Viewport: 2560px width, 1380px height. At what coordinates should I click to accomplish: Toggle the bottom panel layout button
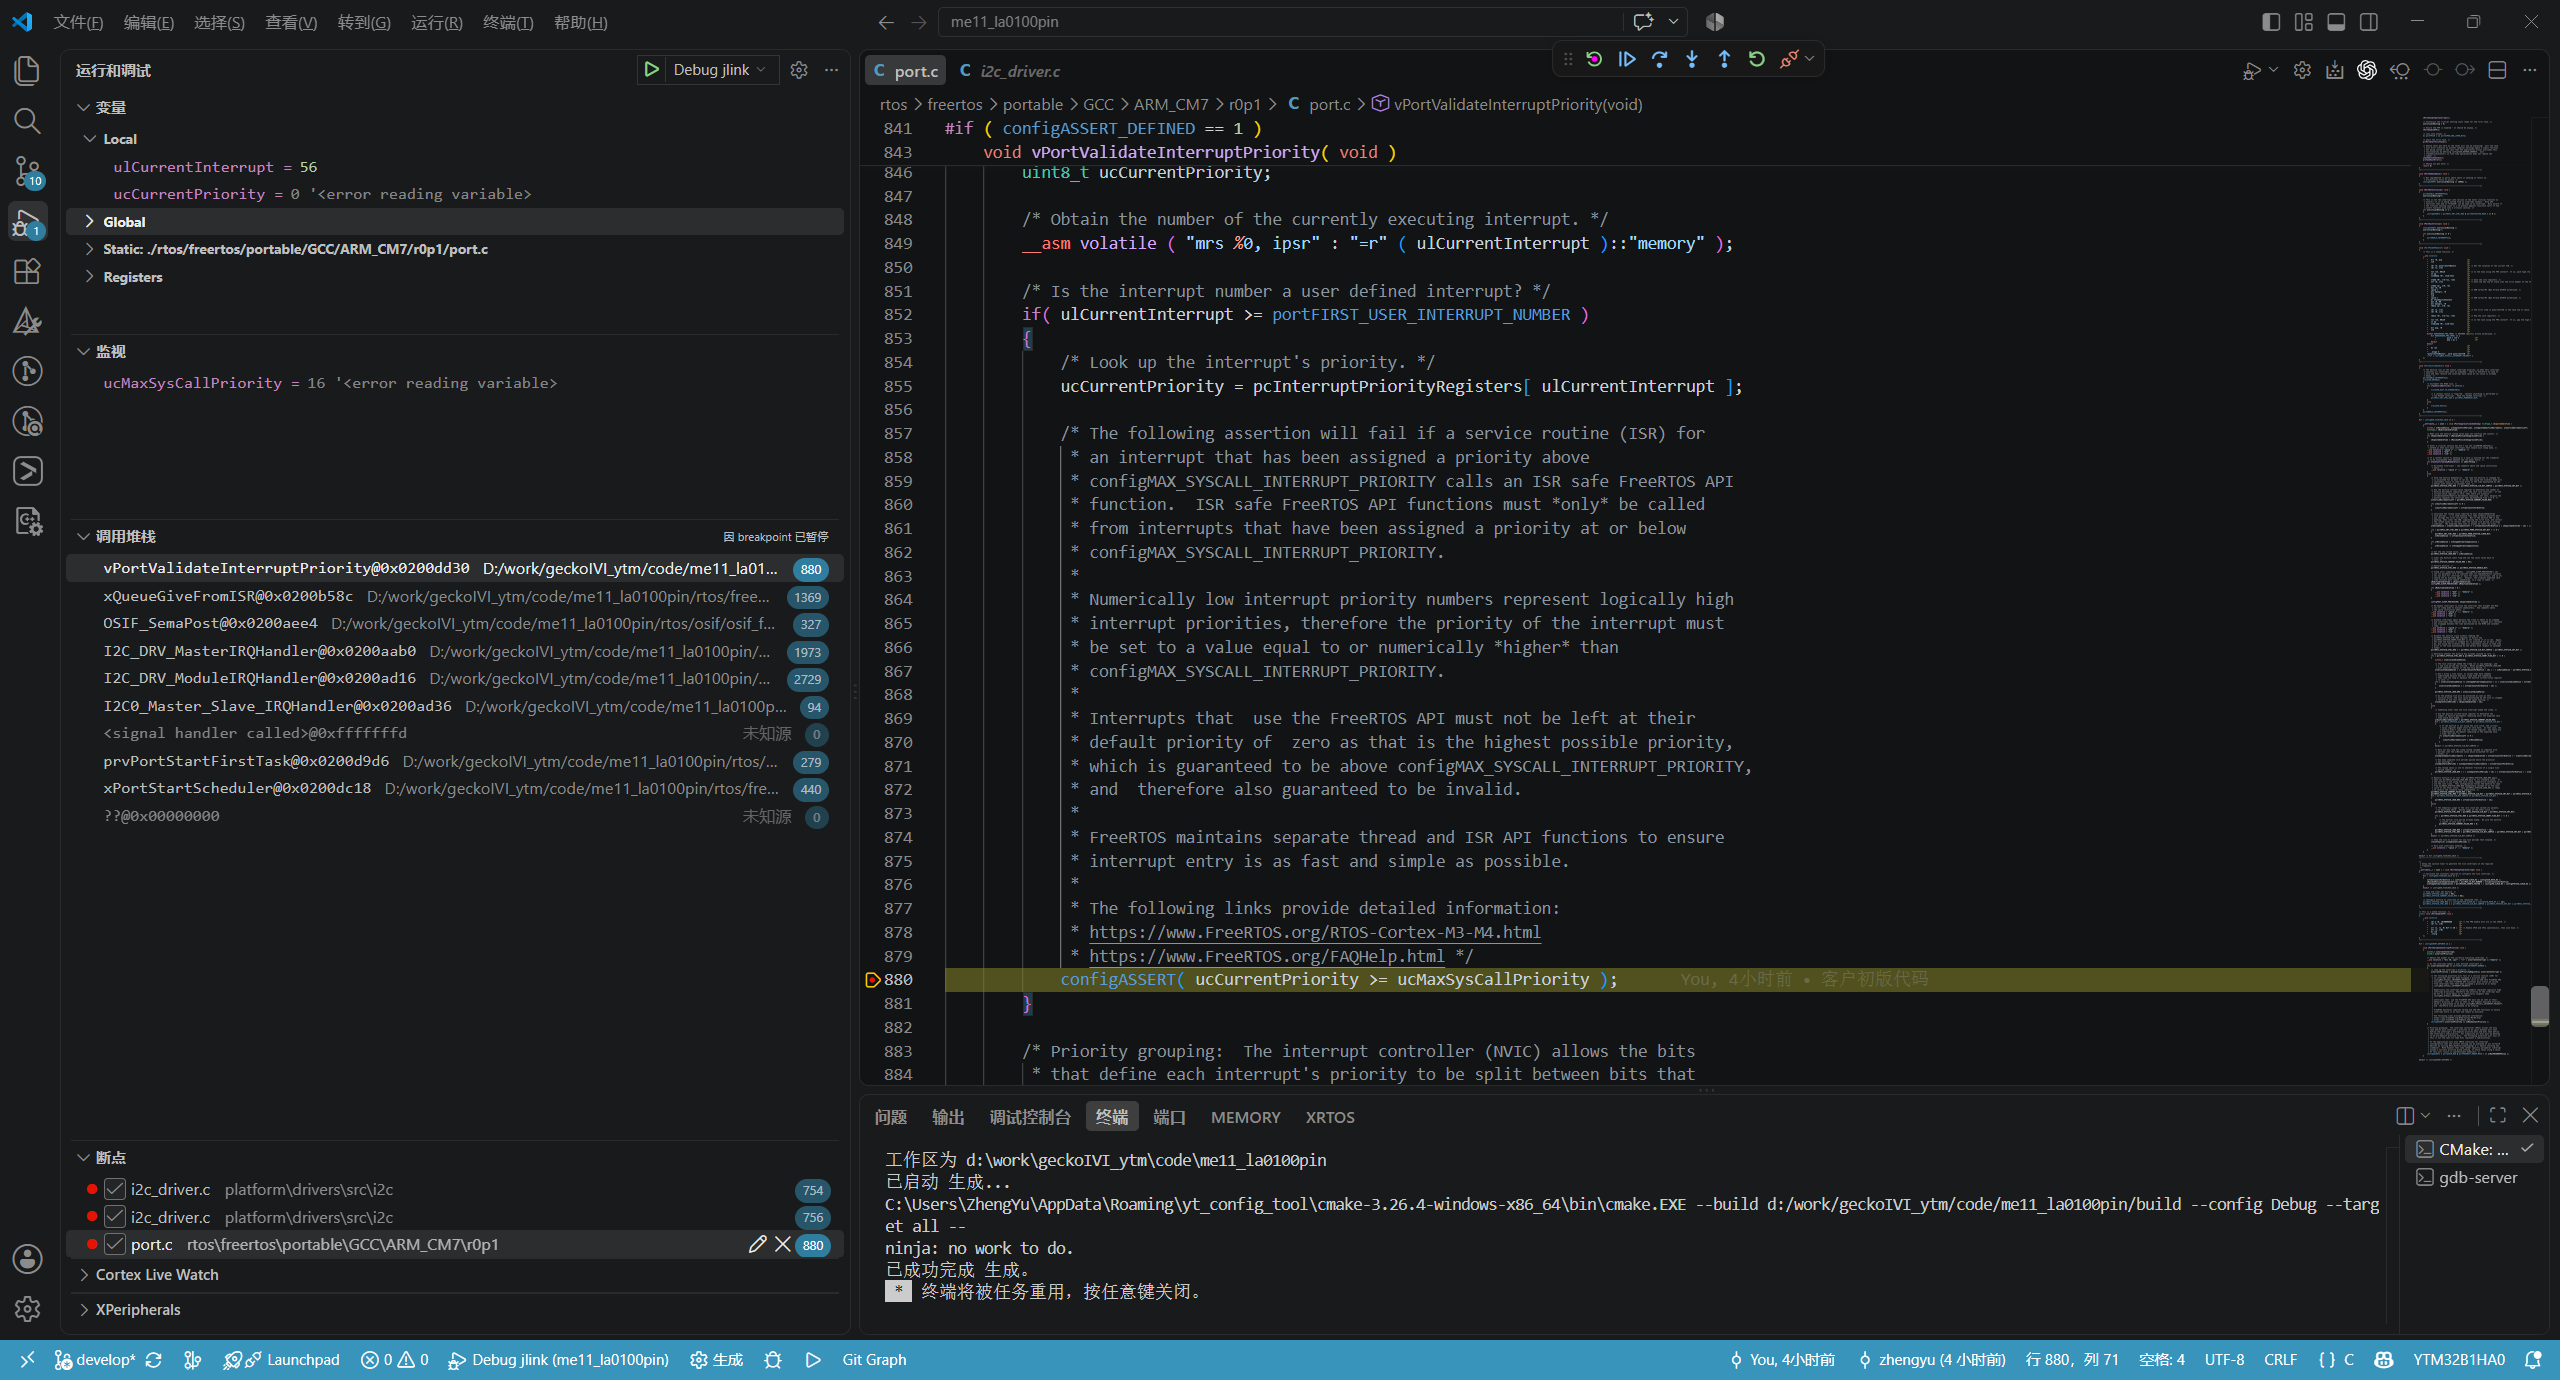point(2336,22)
